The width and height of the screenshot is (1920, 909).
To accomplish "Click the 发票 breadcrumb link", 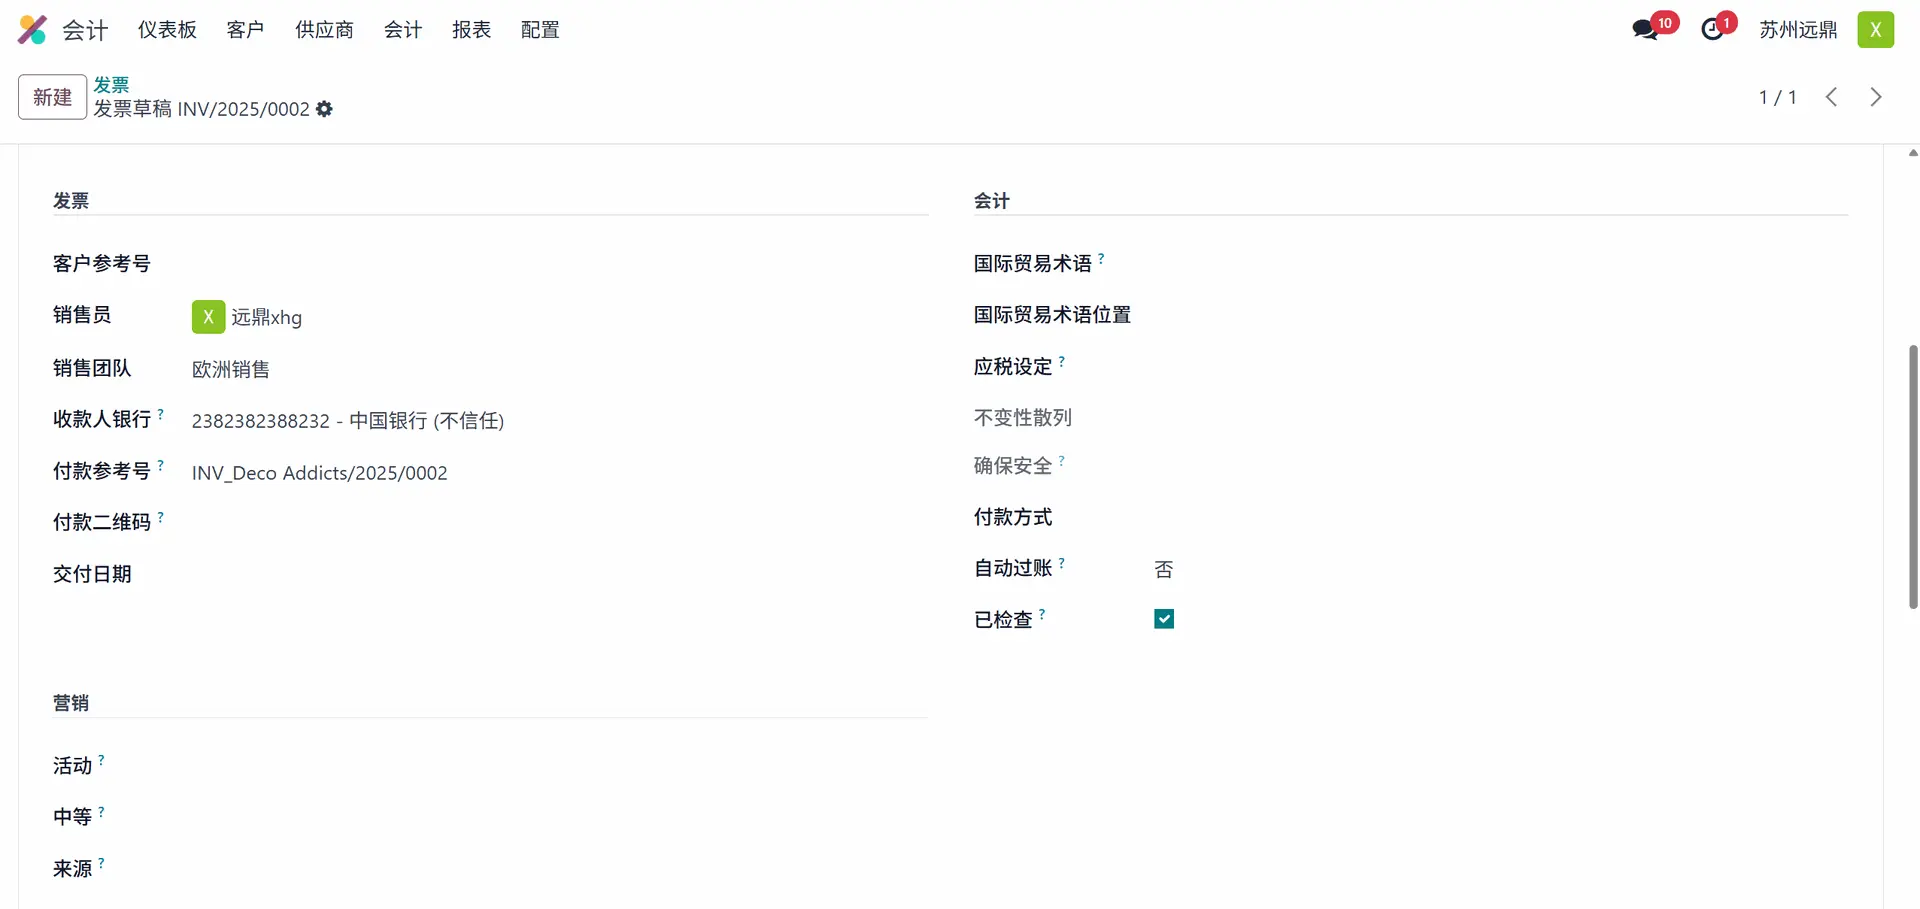I will tap(111, 85).
